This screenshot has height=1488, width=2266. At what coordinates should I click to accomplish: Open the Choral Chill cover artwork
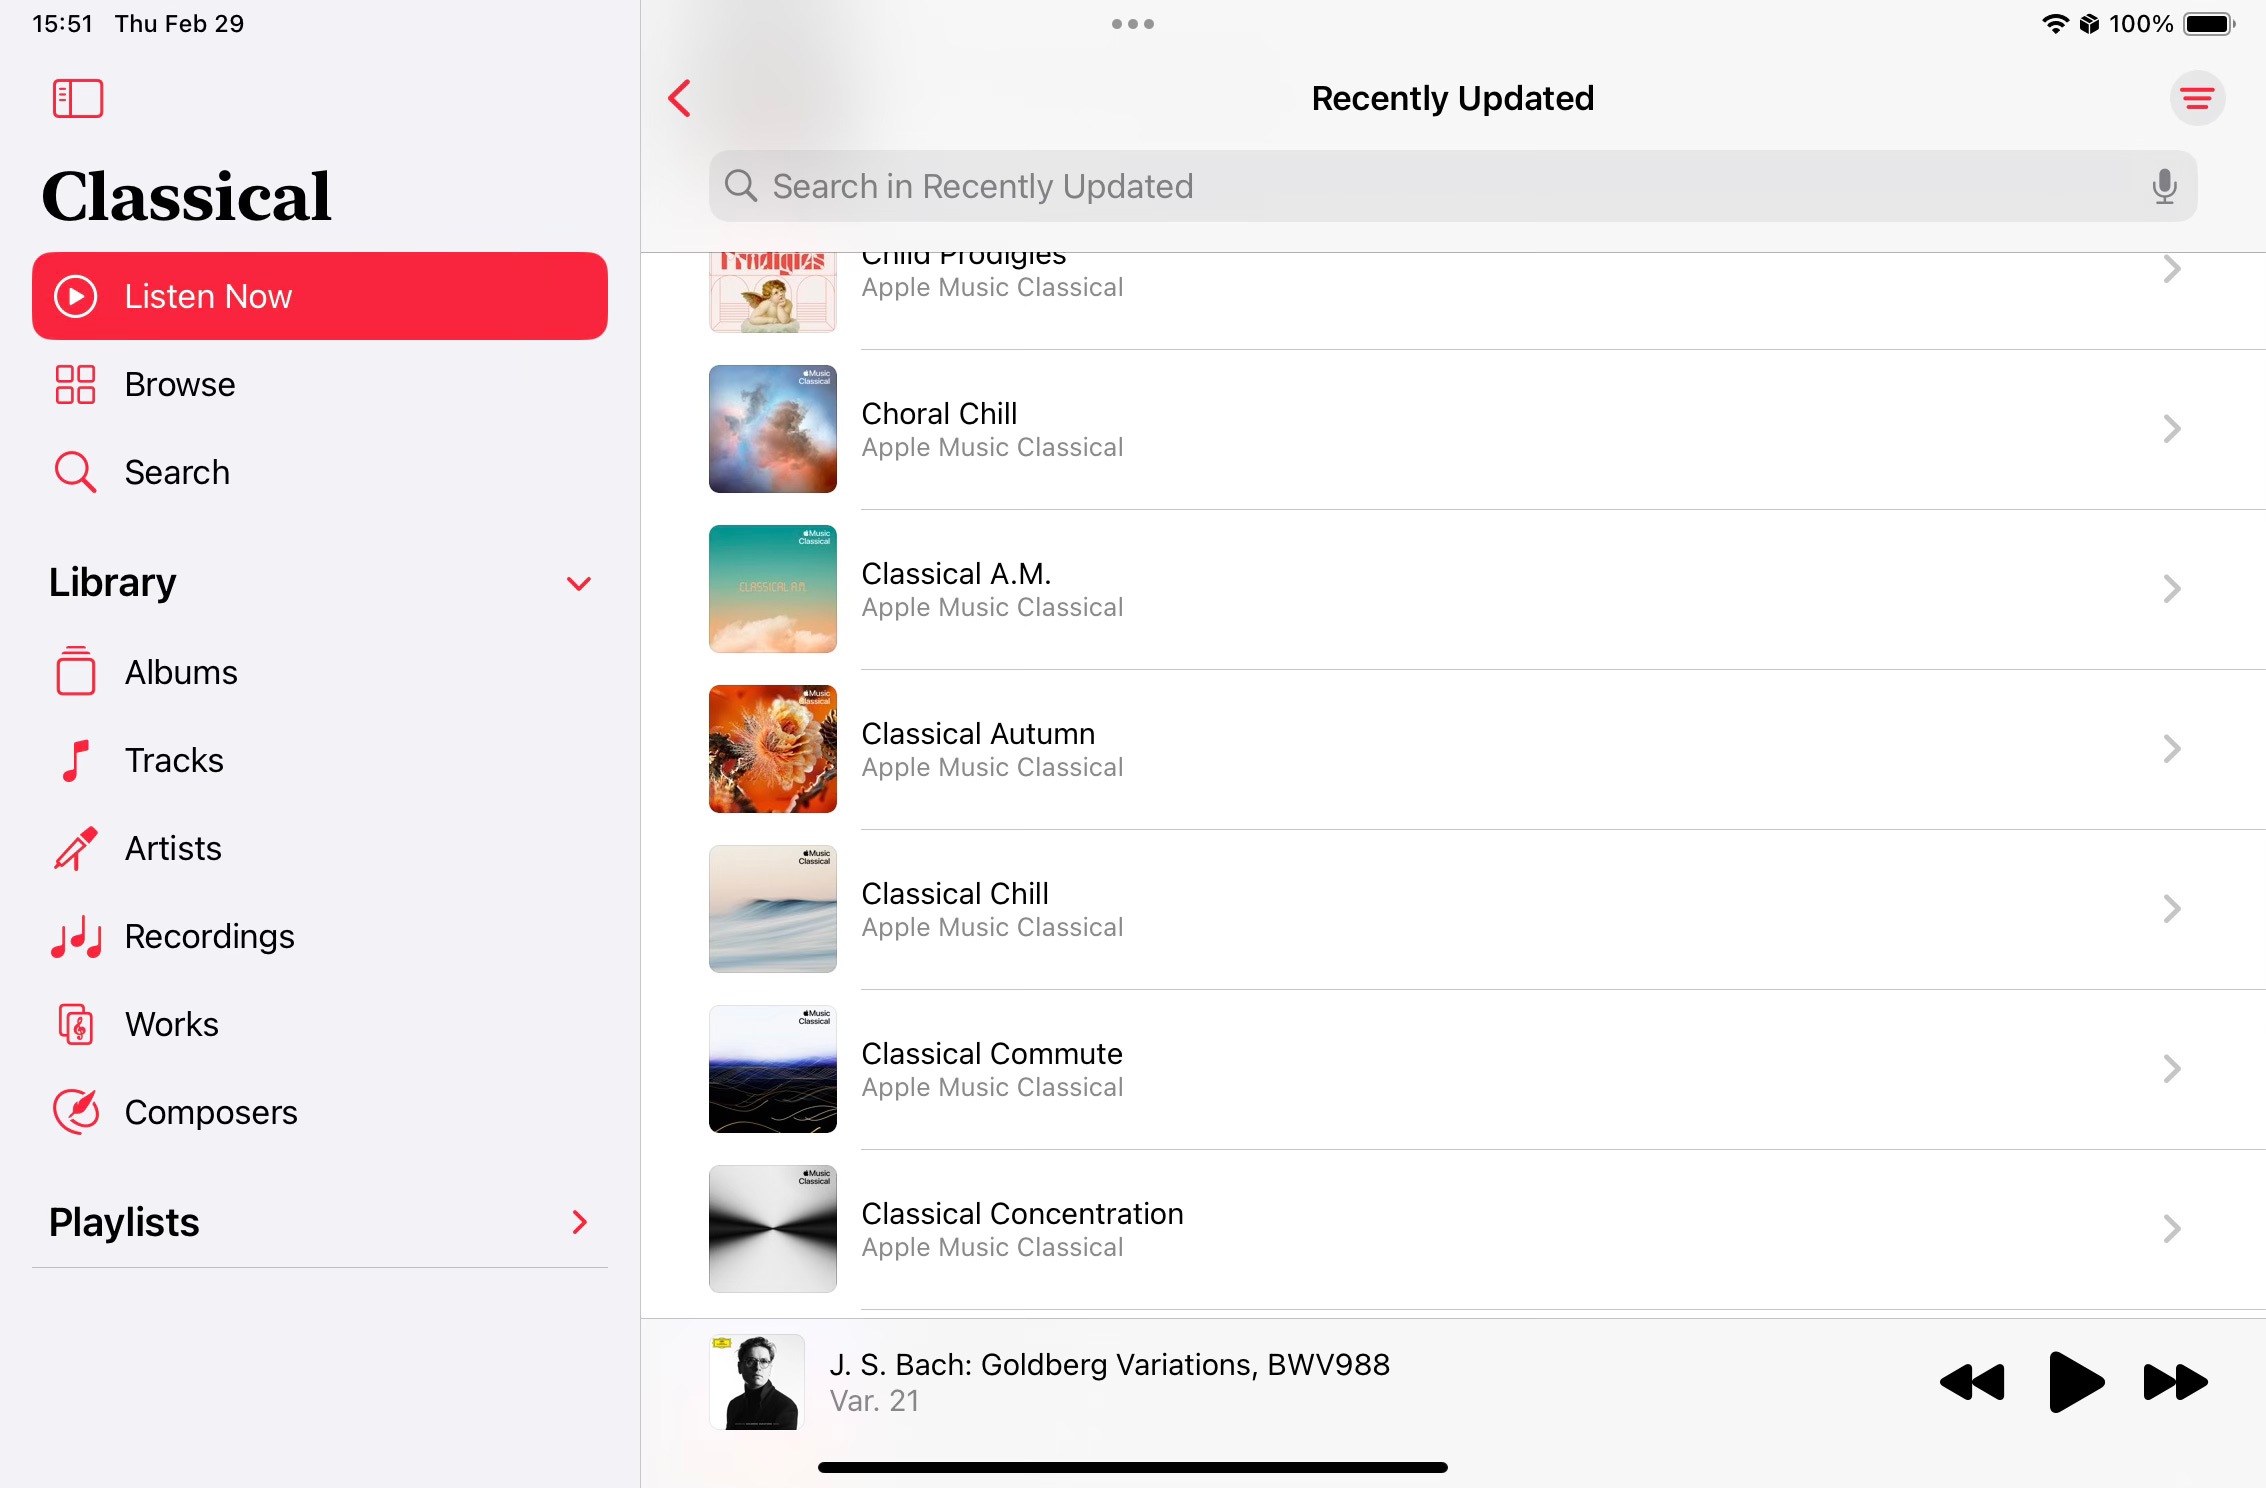click(773, 429)
